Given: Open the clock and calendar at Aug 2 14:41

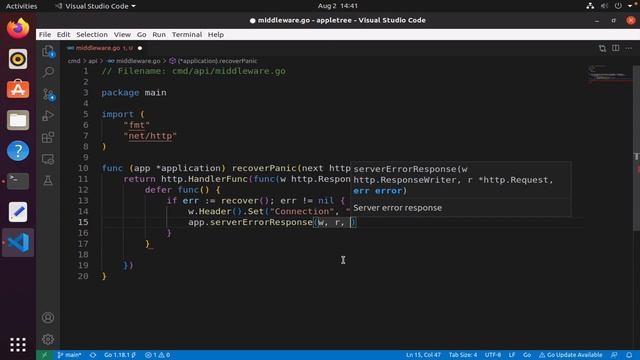Looking at the screenshot, I should coord(338,6).
